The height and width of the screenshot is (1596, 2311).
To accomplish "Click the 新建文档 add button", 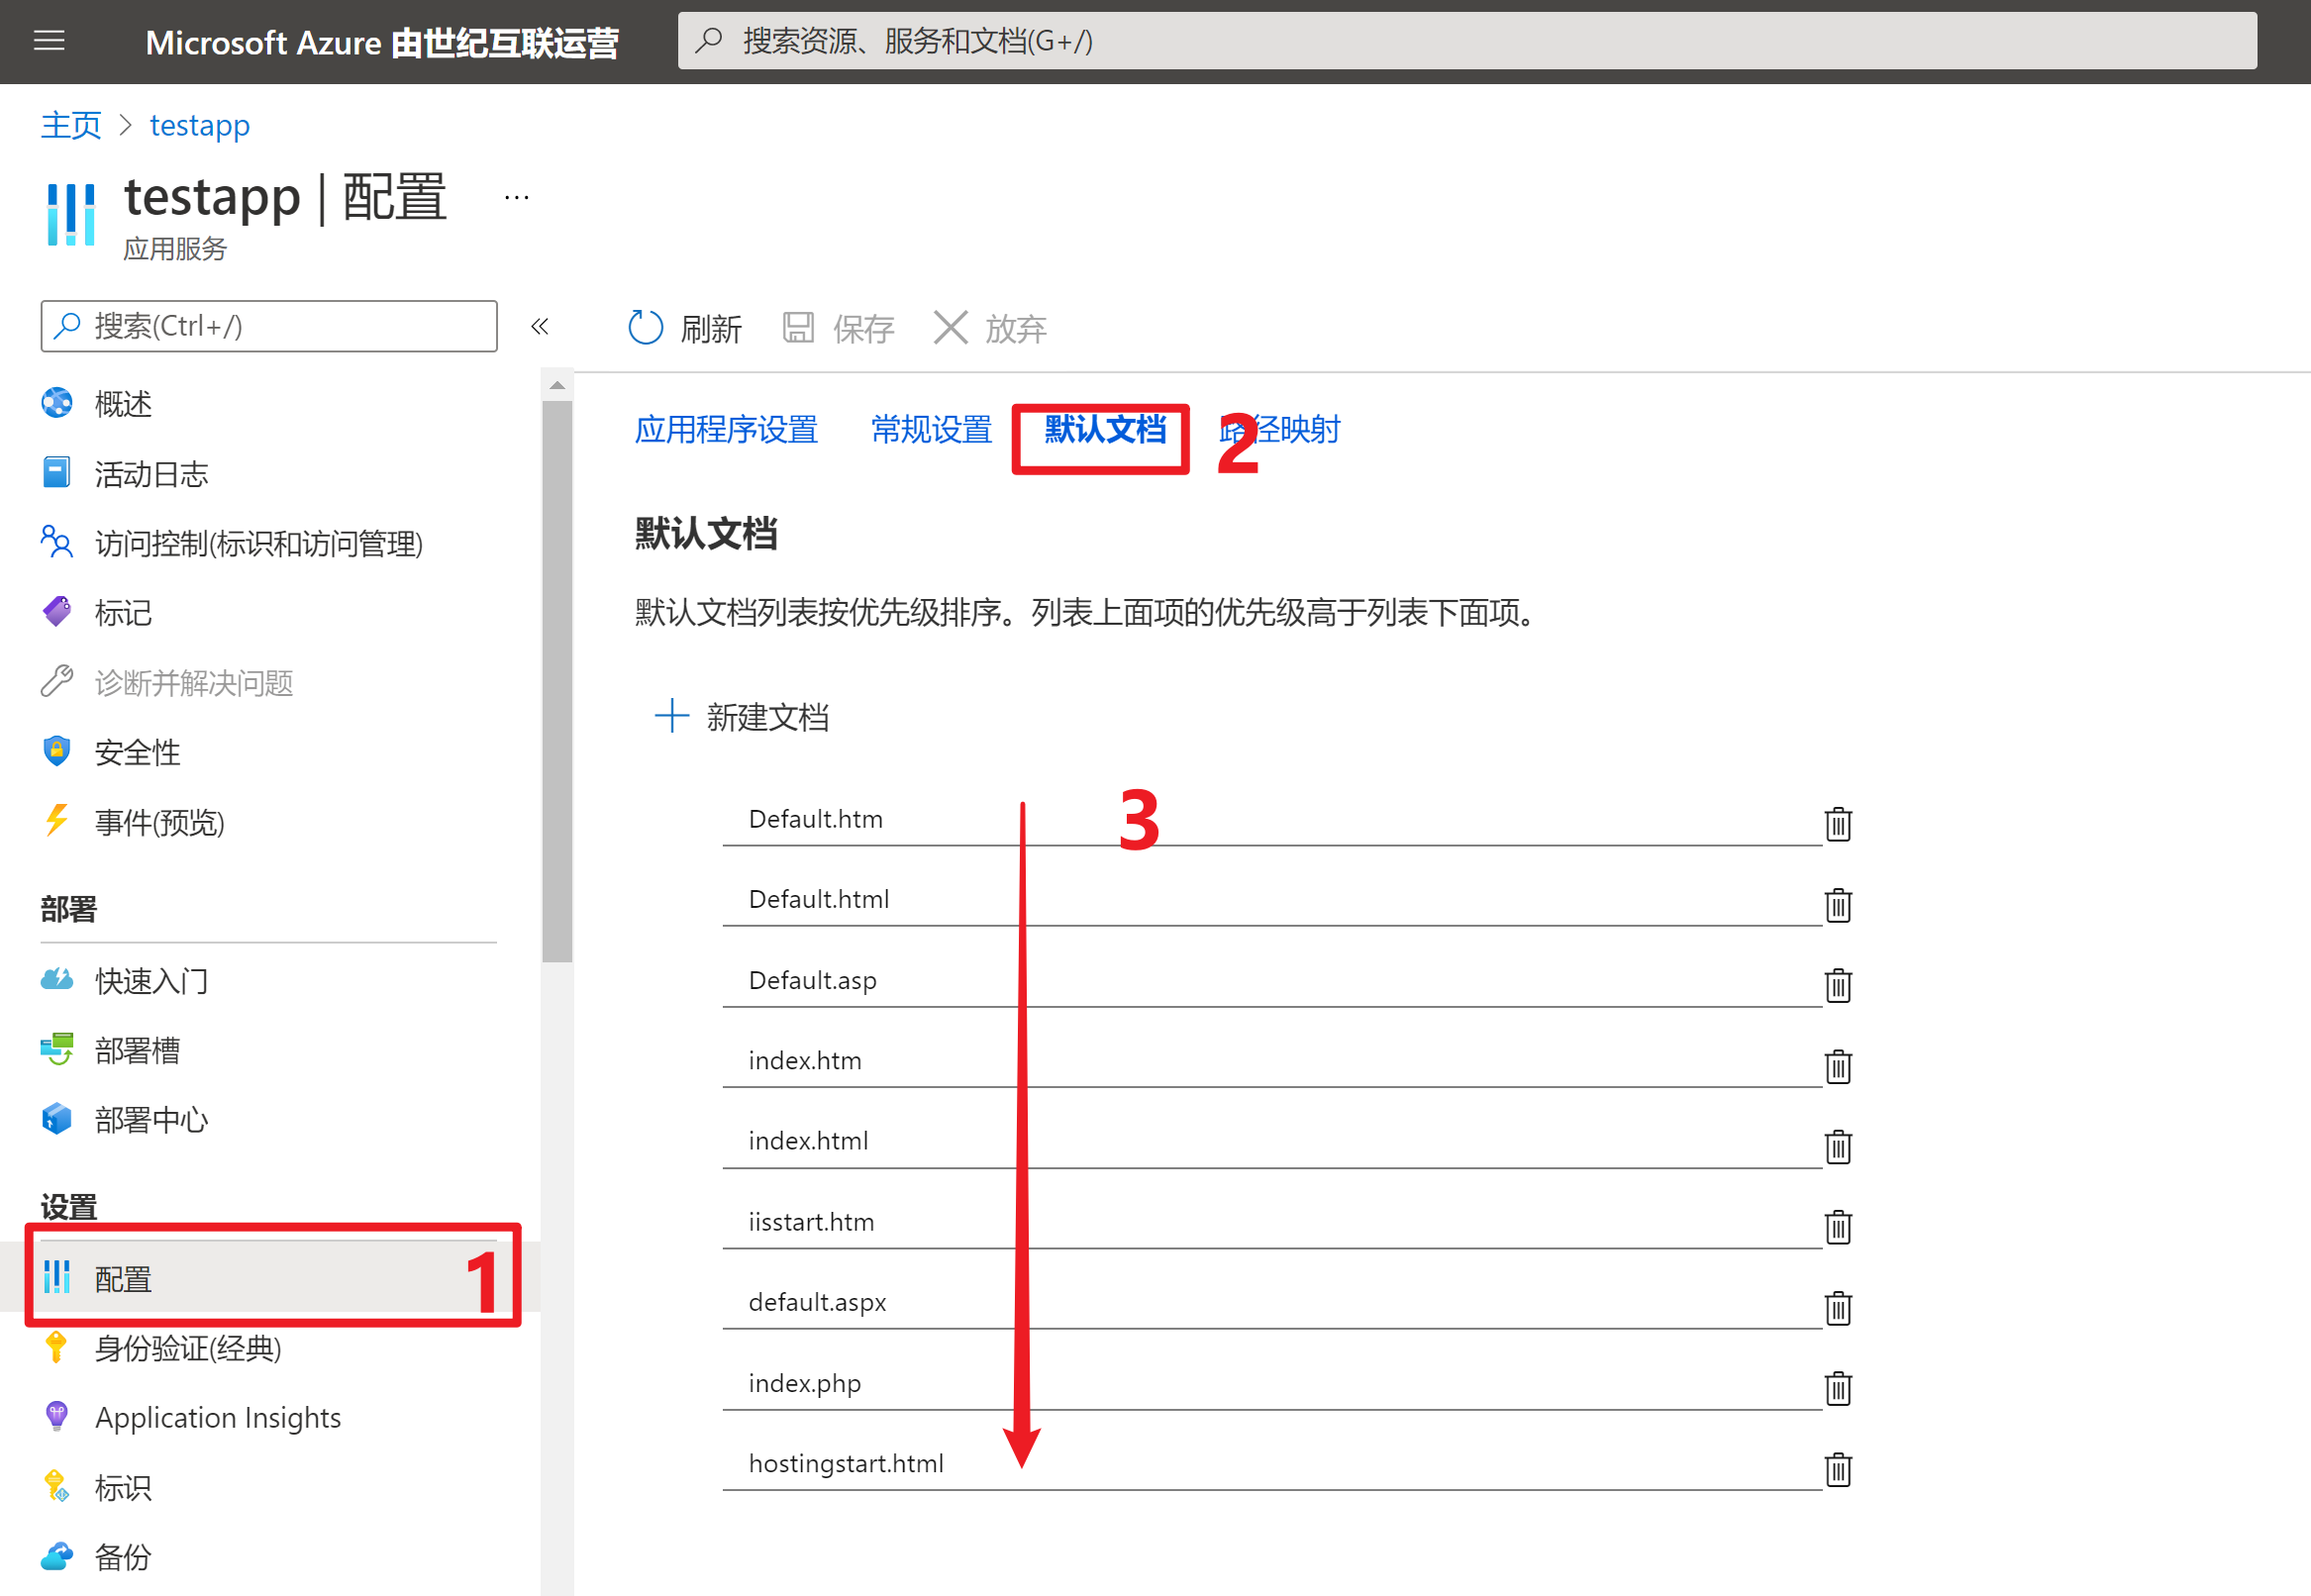I will pos(742,716).
